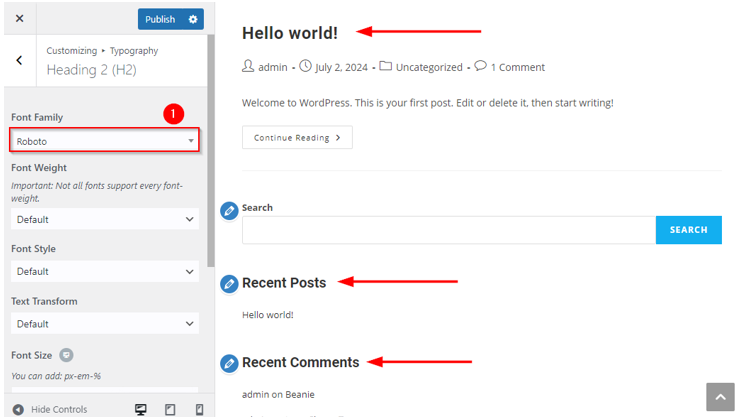747x417 pixels.
Task: Click the Beanie comment link
Action: click(x=300, y=395)
